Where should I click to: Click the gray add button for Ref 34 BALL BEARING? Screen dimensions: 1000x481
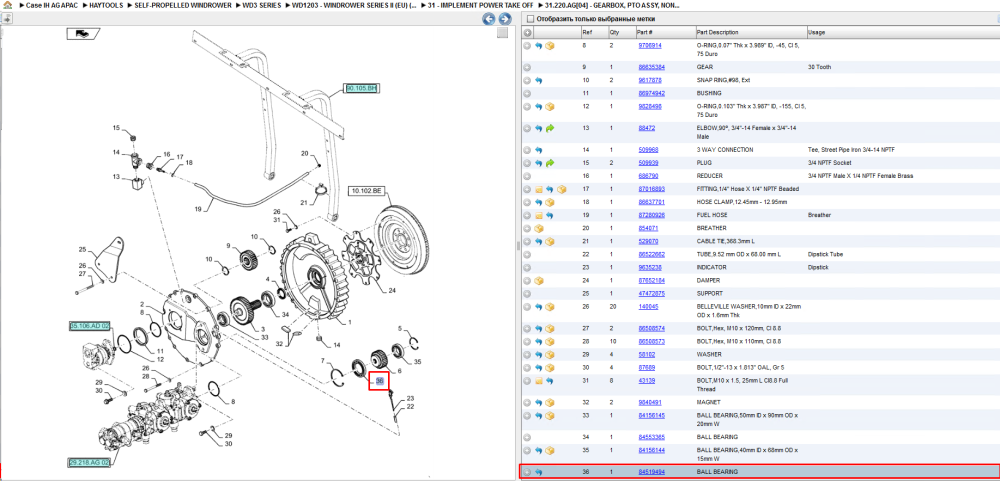(527, 437)
